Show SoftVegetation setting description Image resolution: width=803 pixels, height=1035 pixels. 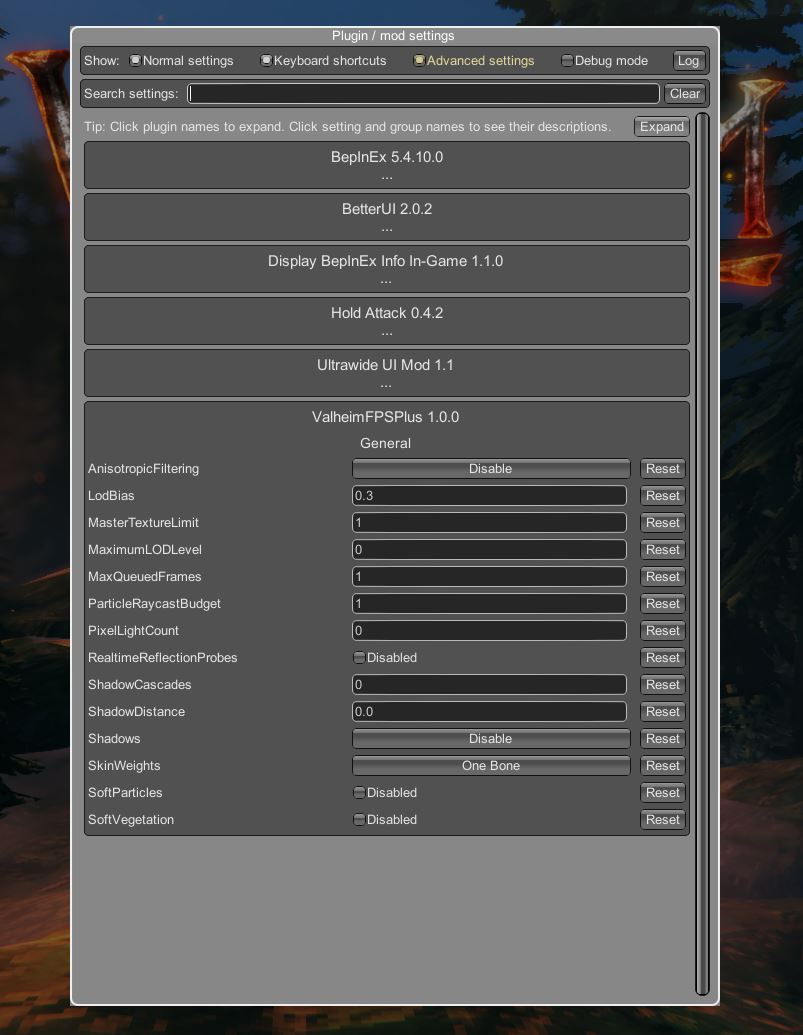(131, 819)
